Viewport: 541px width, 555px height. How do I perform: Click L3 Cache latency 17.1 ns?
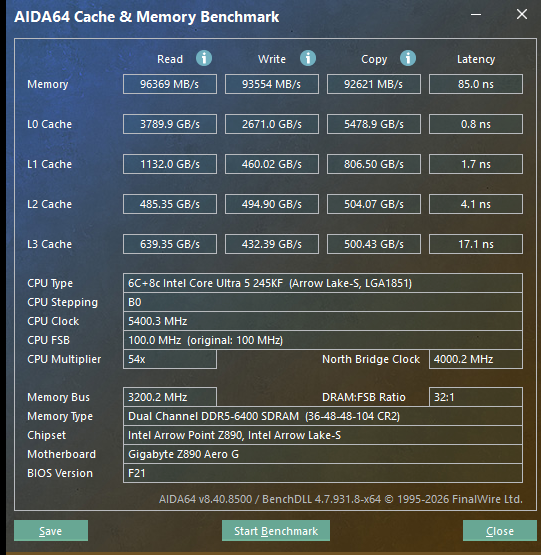click(476, 244)
